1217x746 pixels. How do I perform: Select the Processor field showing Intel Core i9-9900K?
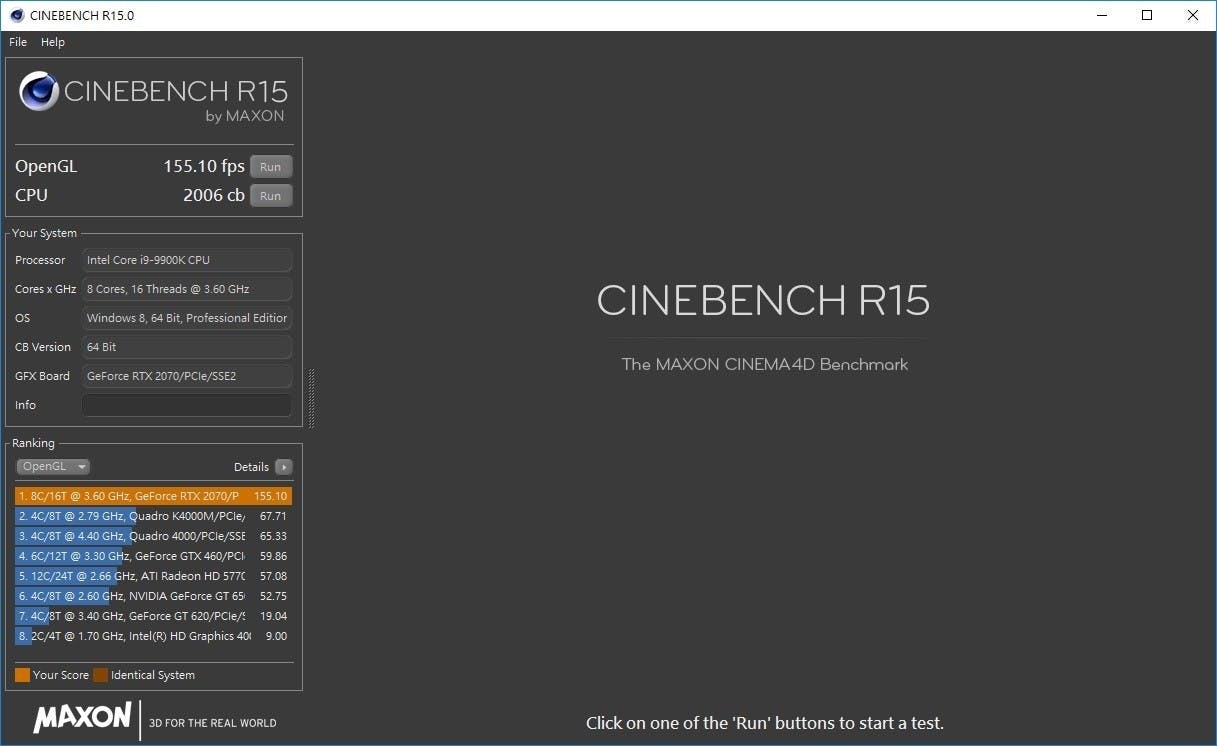click(x=187, y=260)
